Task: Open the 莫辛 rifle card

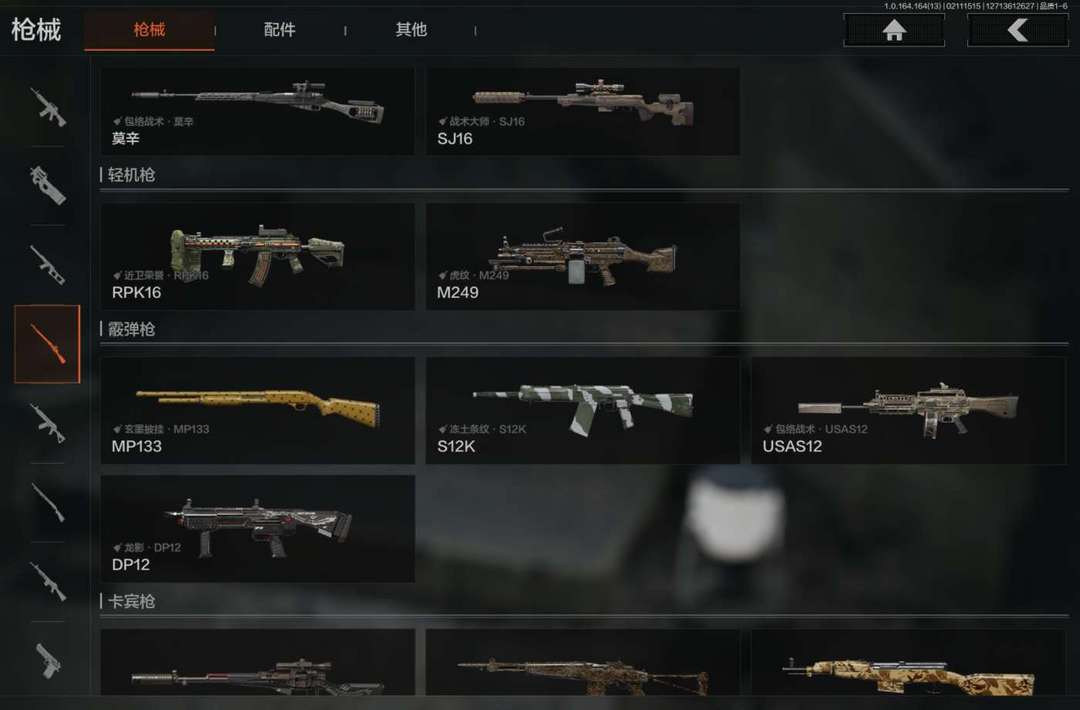Action: point(258,111)
